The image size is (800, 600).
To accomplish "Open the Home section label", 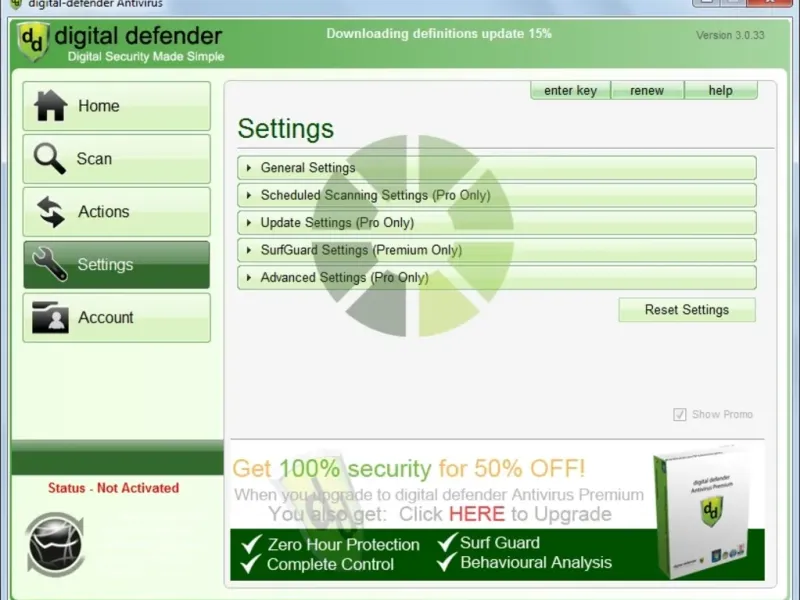I will 98,106.
